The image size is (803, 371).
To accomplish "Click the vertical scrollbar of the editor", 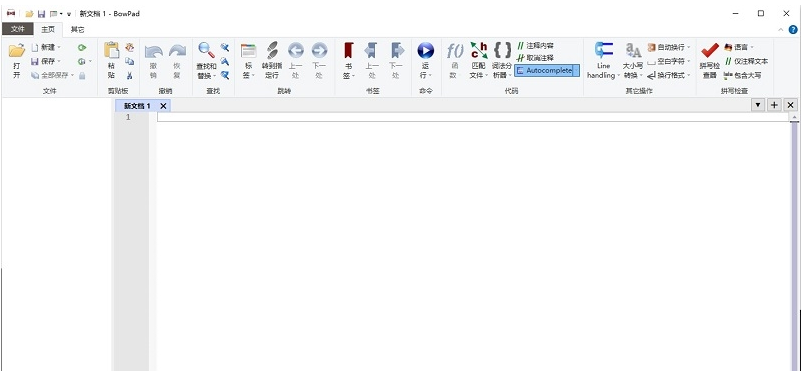I will 794,241.
